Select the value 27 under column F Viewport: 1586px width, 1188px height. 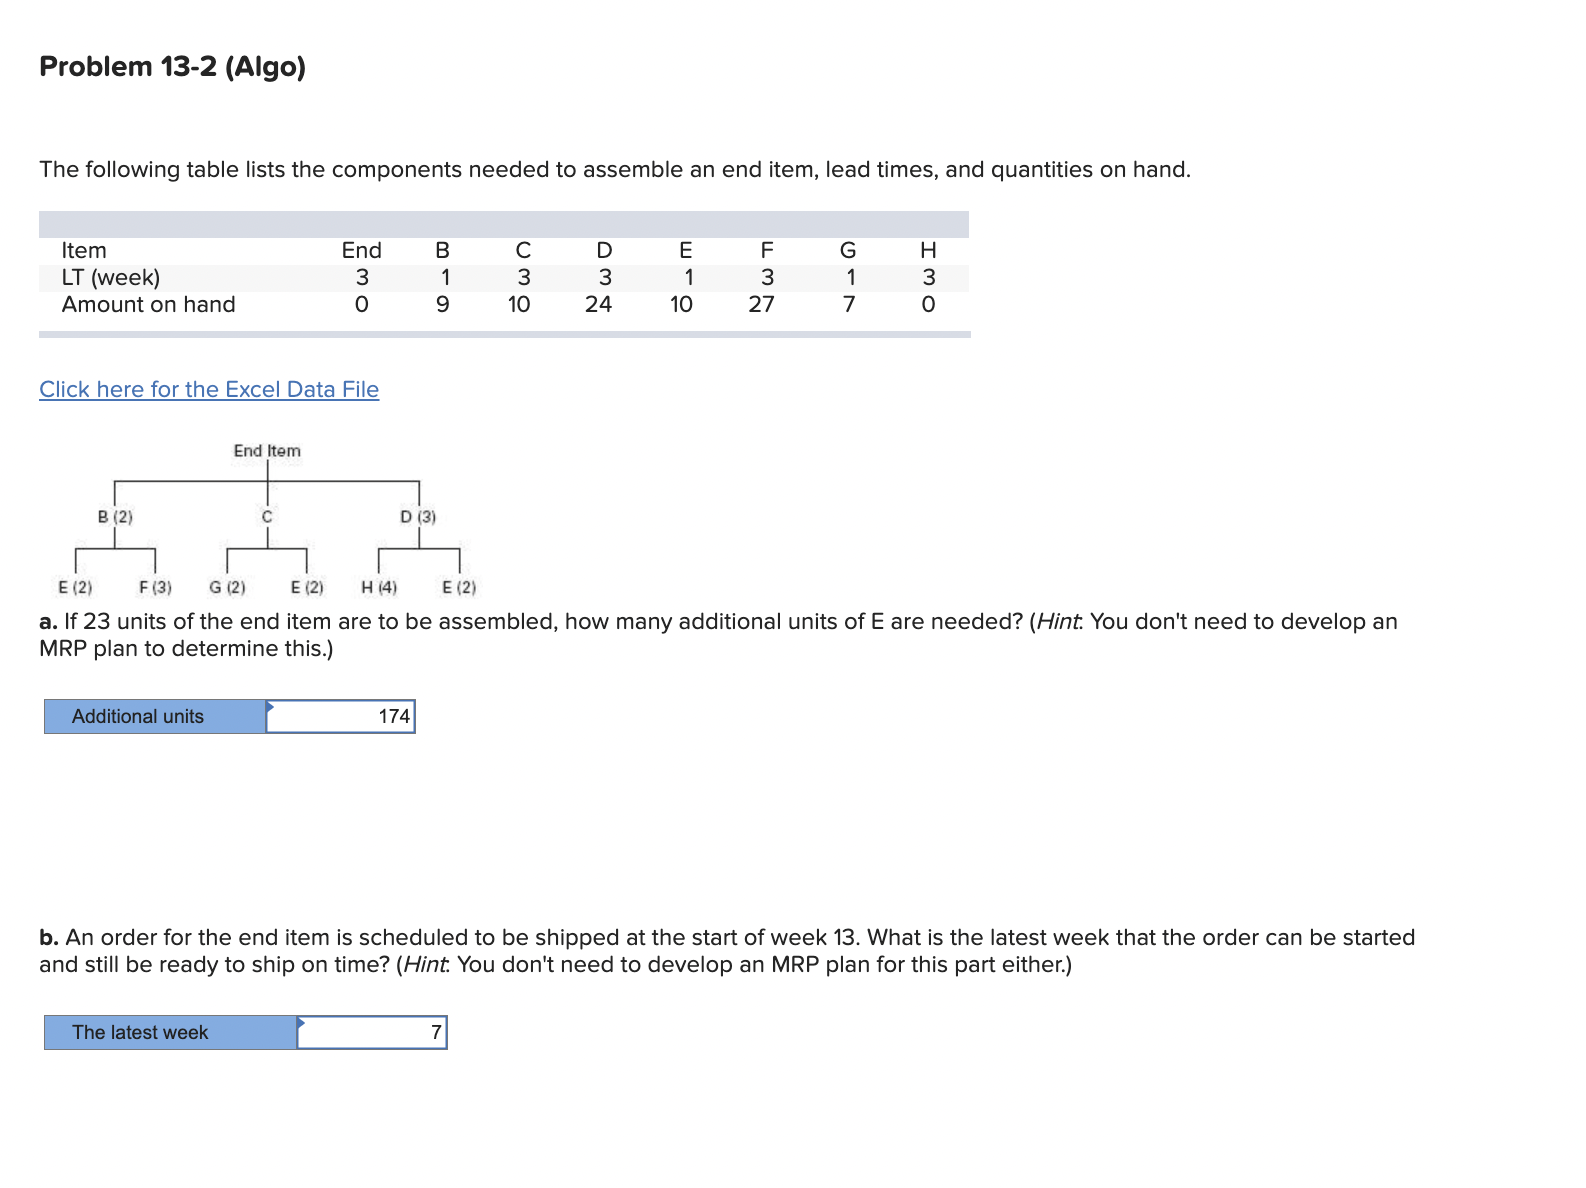click(762, 304)
